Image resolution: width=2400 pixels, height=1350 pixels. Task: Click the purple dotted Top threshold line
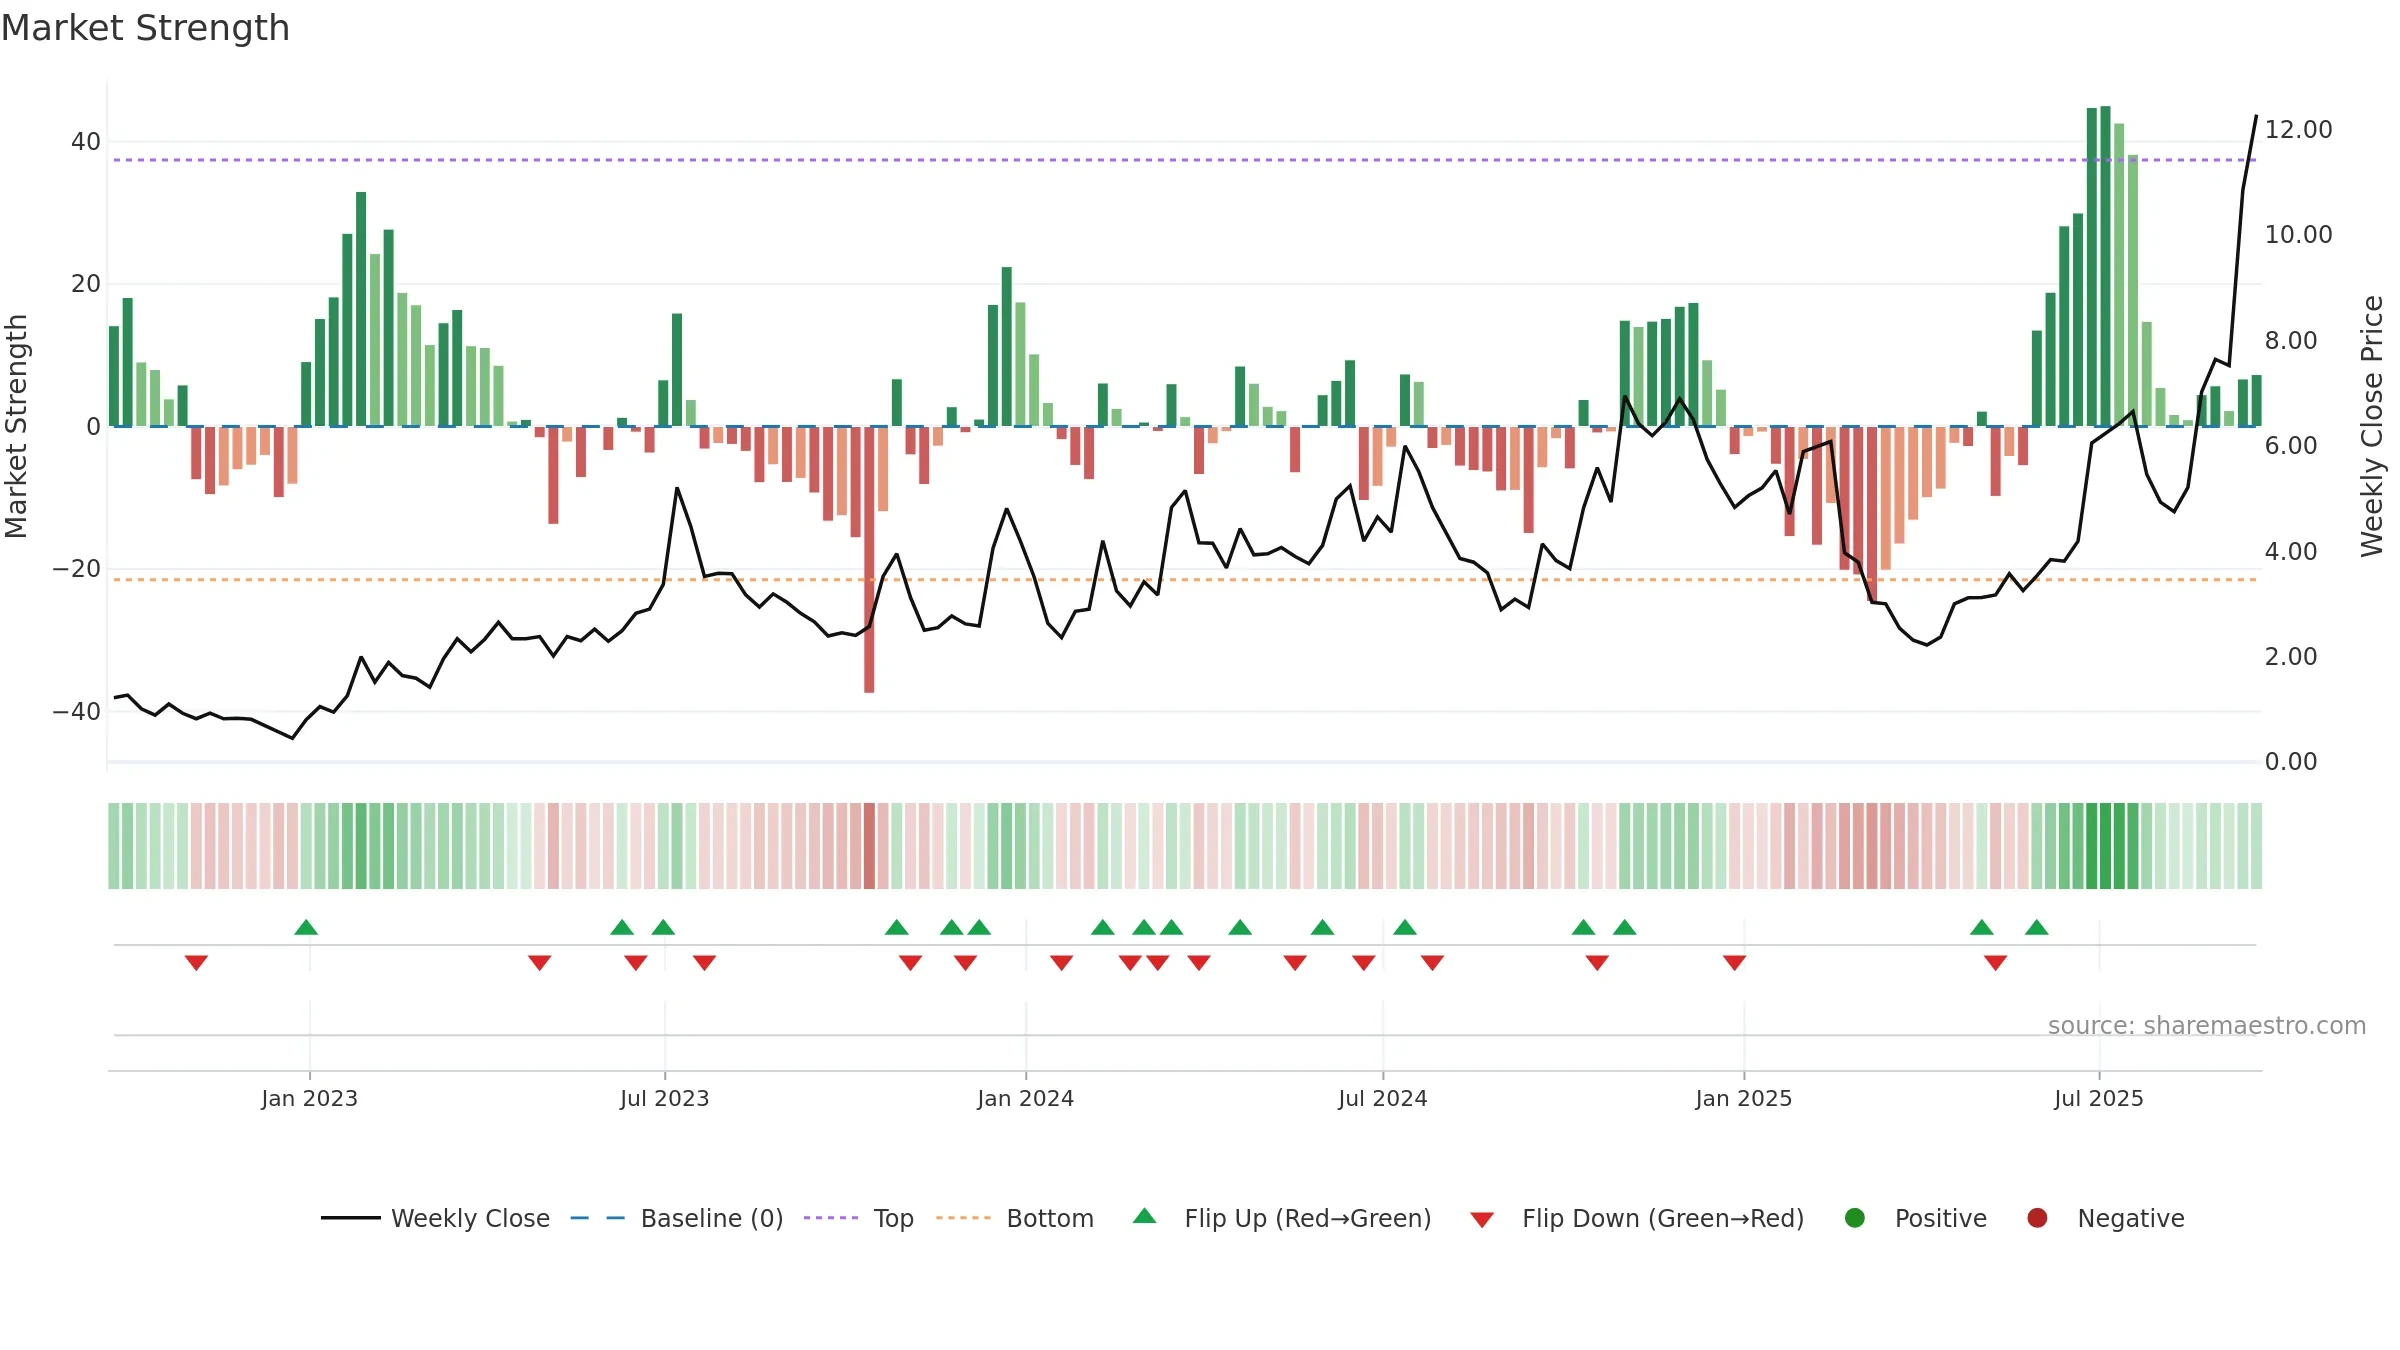1185,160
